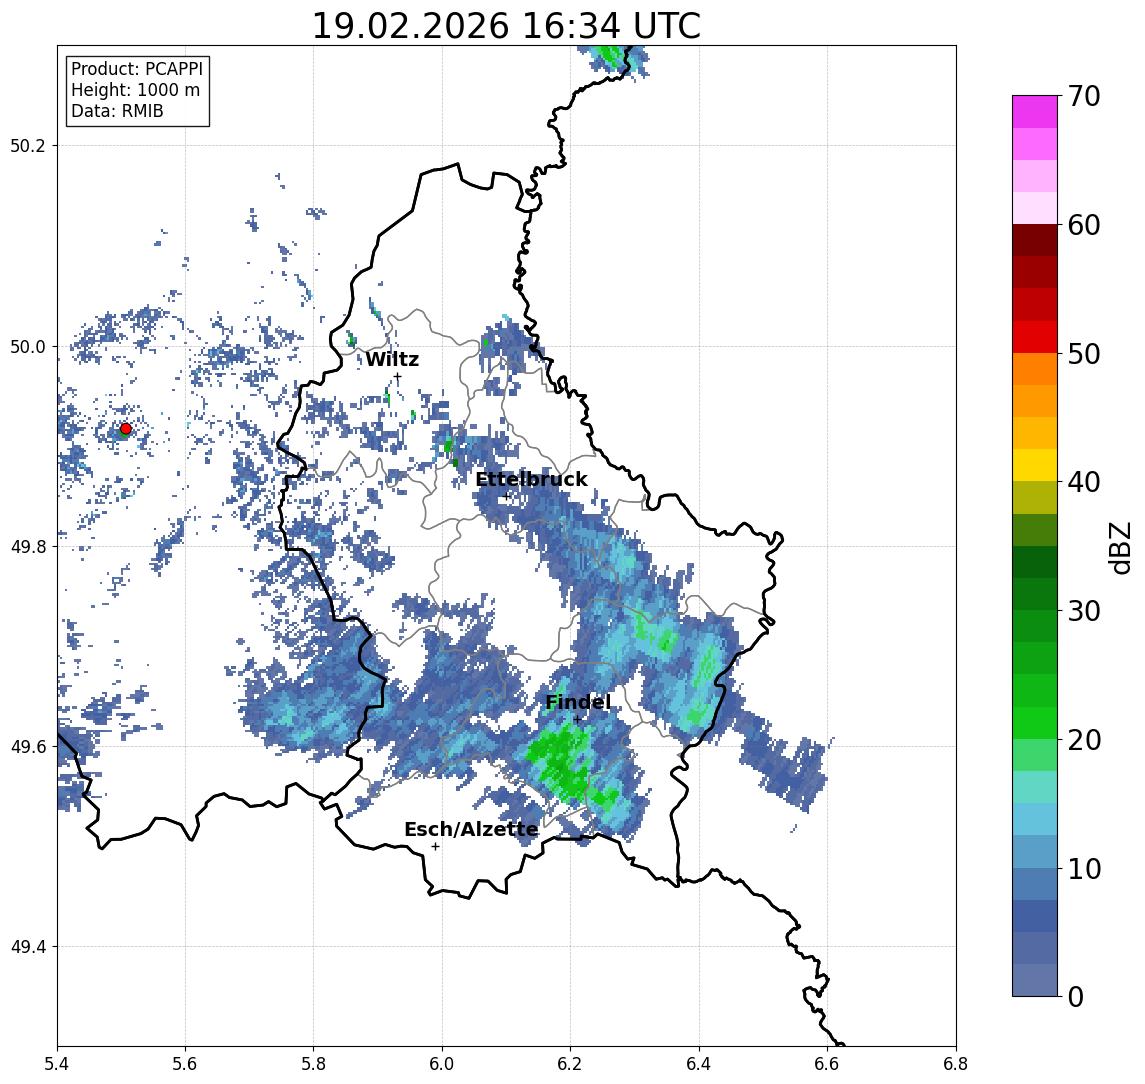The height and width of the screenshot is (1084, 1145).
Task: Click the Wiltz city label
Action: (x=392, y=359)
